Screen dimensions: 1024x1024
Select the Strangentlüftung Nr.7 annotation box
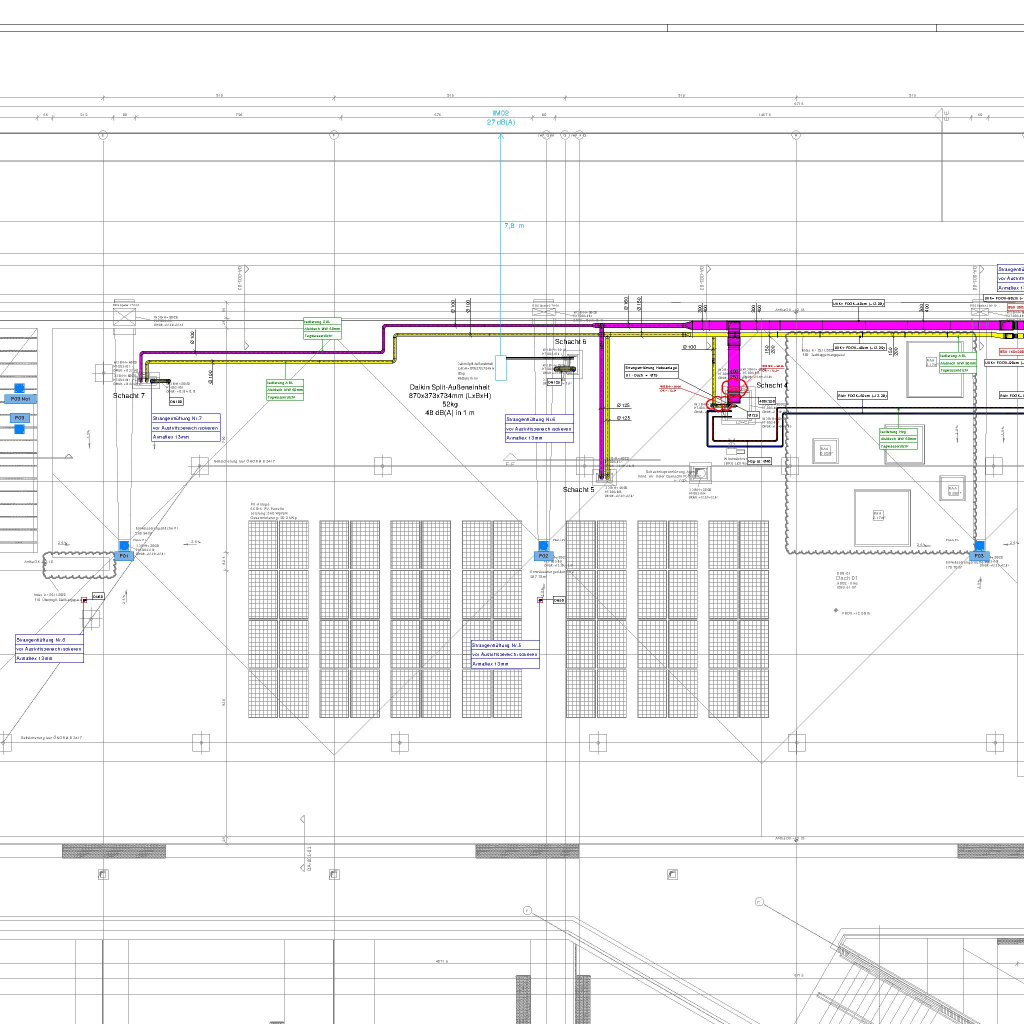point(185,427)
